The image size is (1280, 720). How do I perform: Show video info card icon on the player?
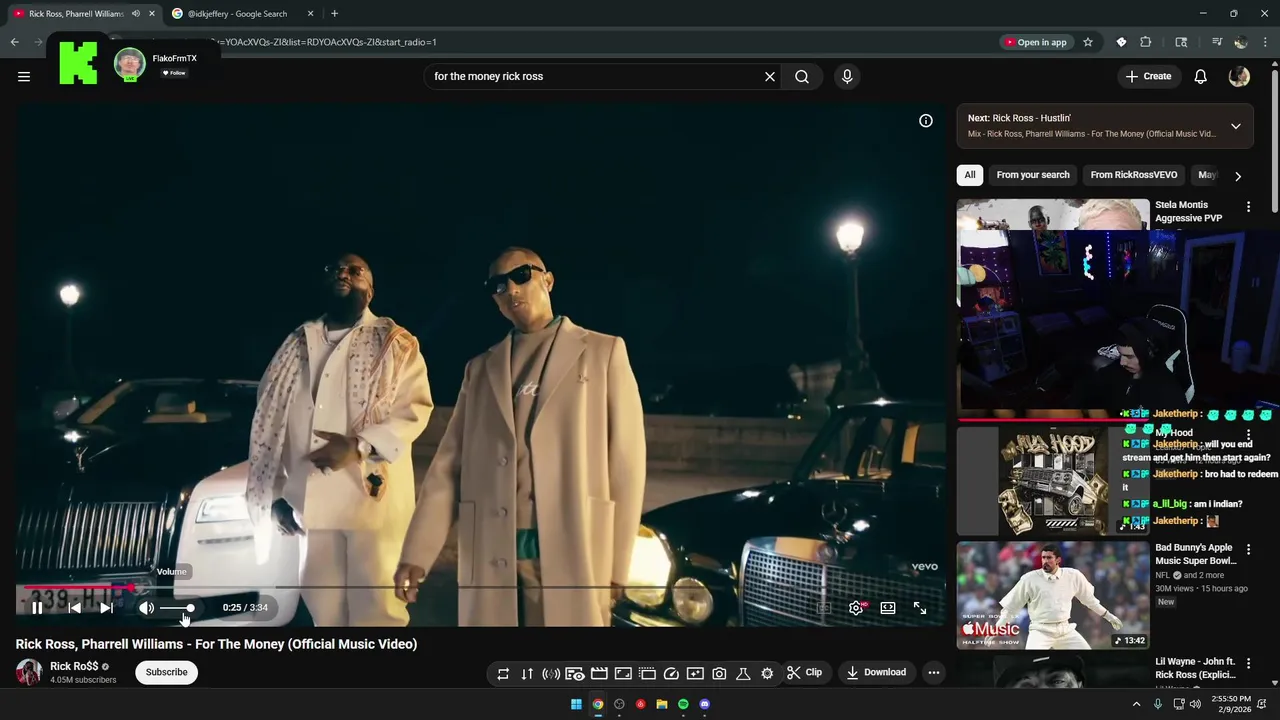(926, 121)
